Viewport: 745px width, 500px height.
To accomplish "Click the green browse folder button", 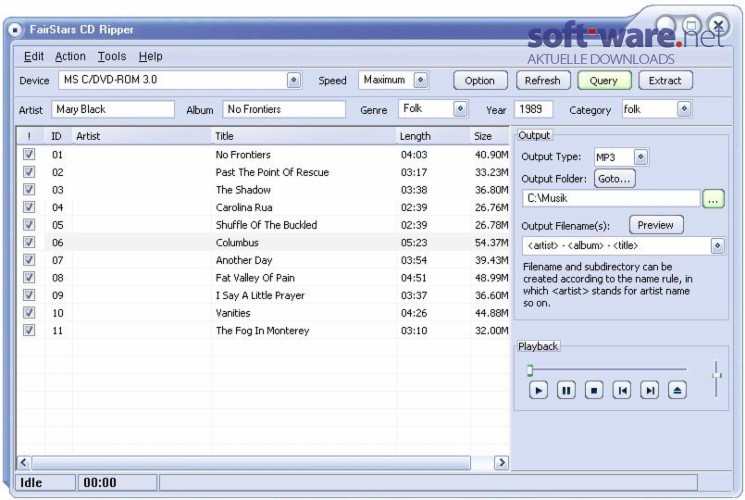I will coord(713,199).
